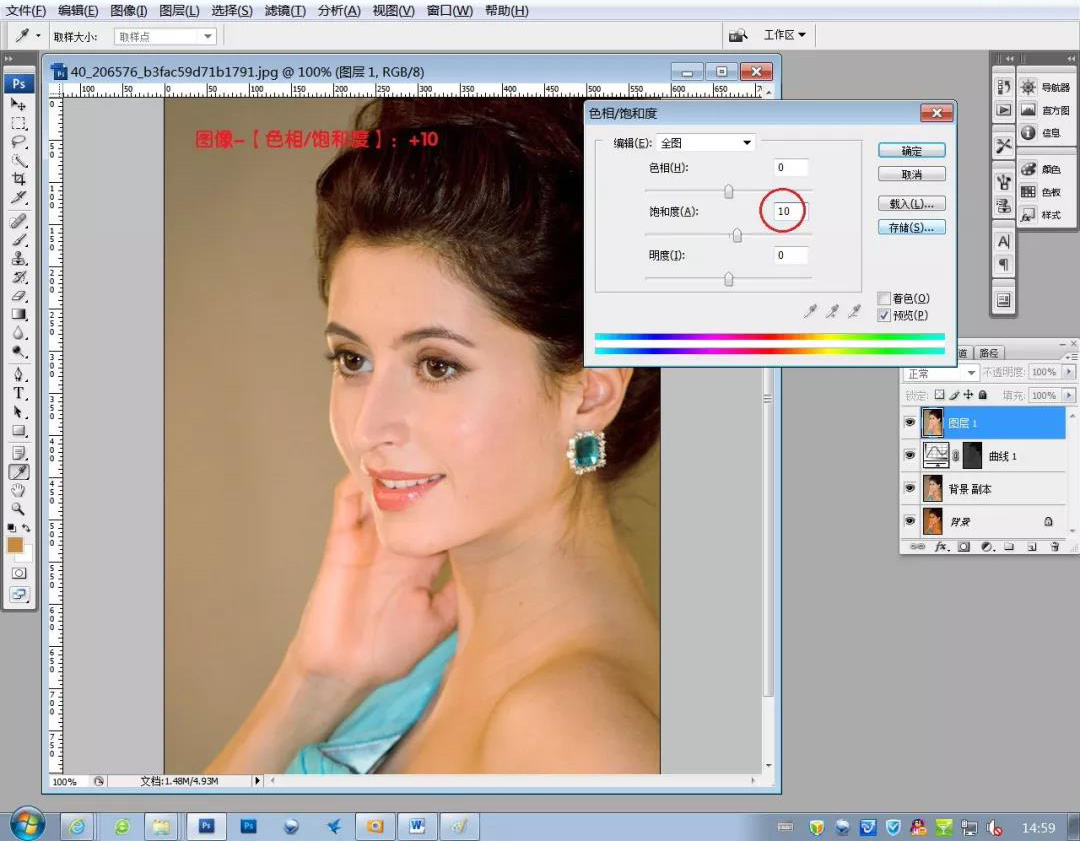This screenshot has height=841, width=1080.
Task: Enable the 着色 (Colorize) checkbox
Action: 883,298
